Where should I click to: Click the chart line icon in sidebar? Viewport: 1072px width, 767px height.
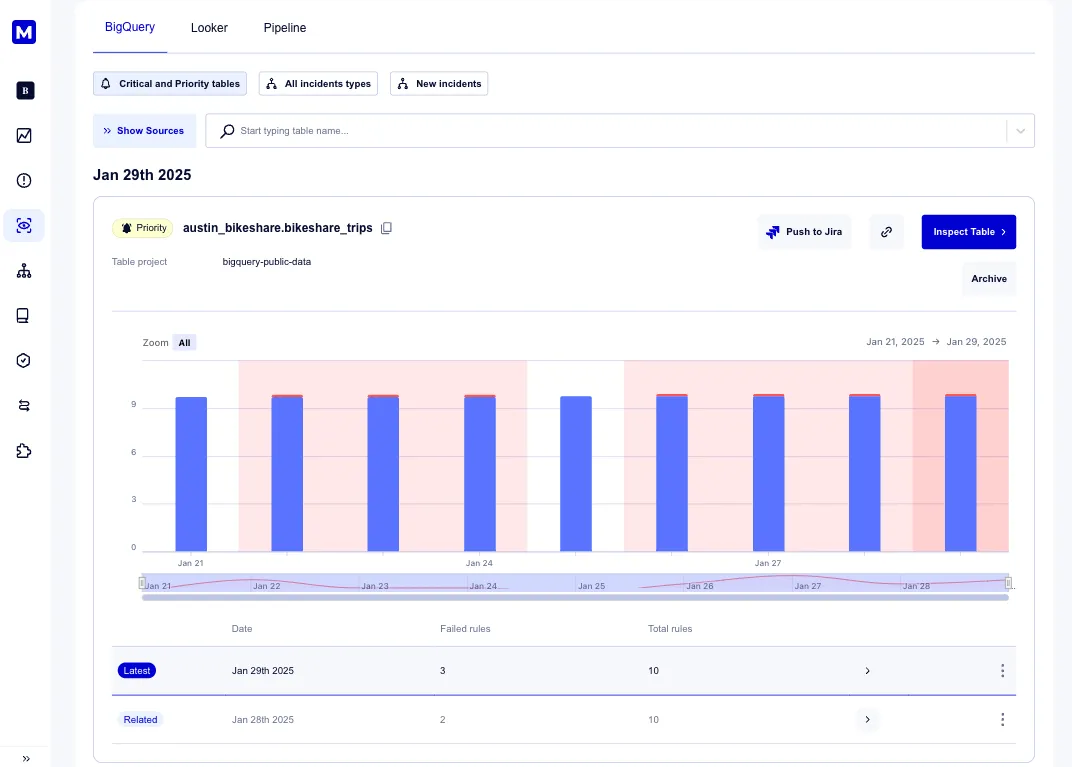(24, 136)
